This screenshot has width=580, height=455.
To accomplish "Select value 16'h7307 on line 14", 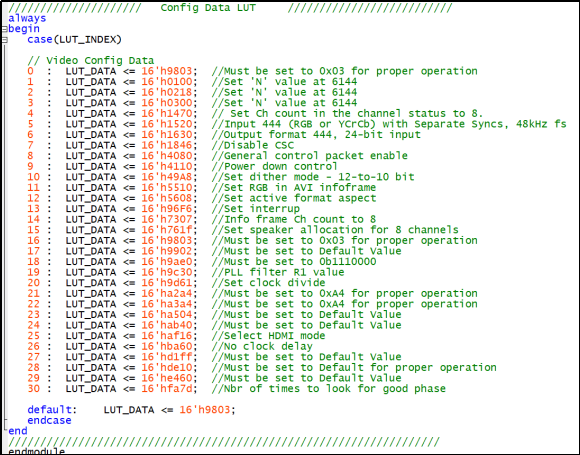I will click(167, 219).
